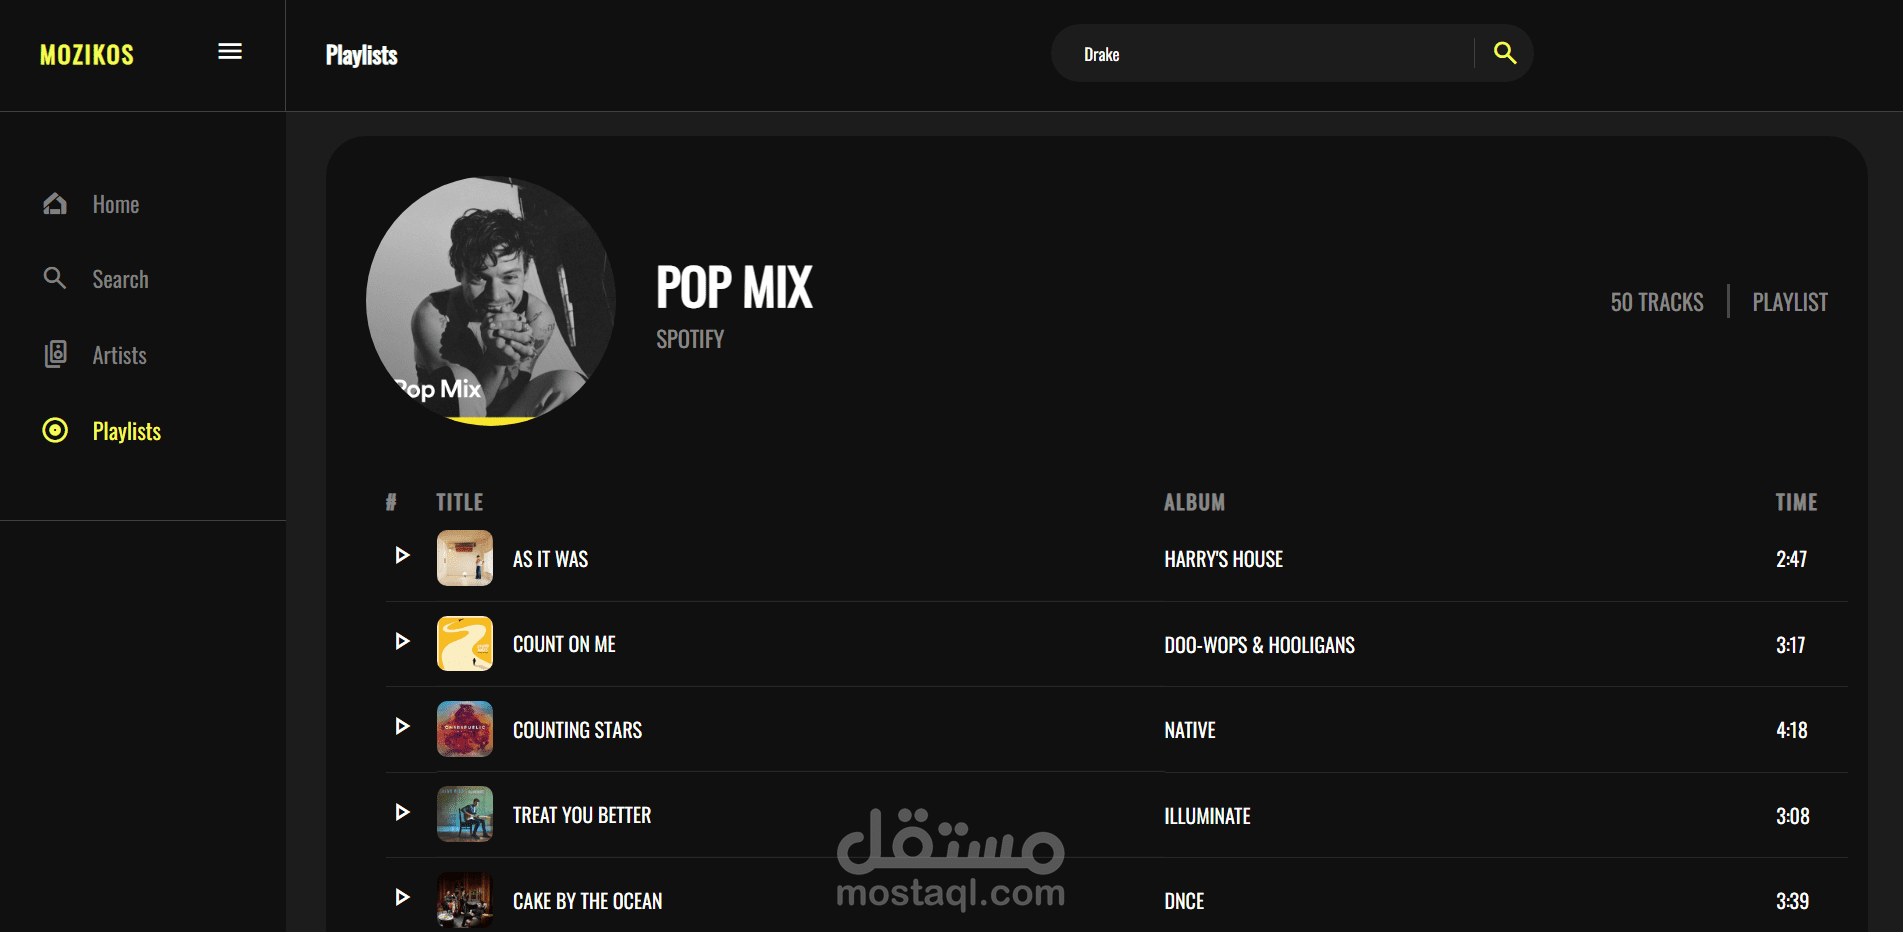Click the Counting Stars album thumbnail
Viewport: 1903px width, 932px height.
coord(465,729)
